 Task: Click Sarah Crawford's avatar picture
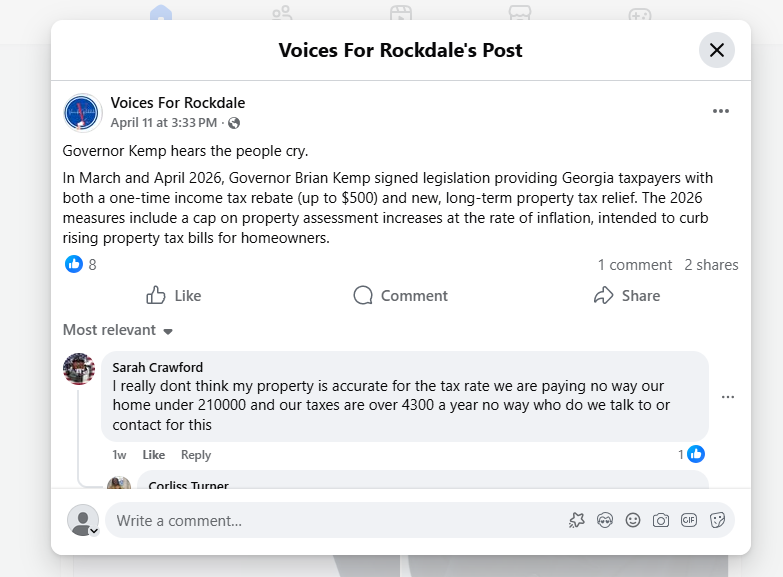pos(79,369)
